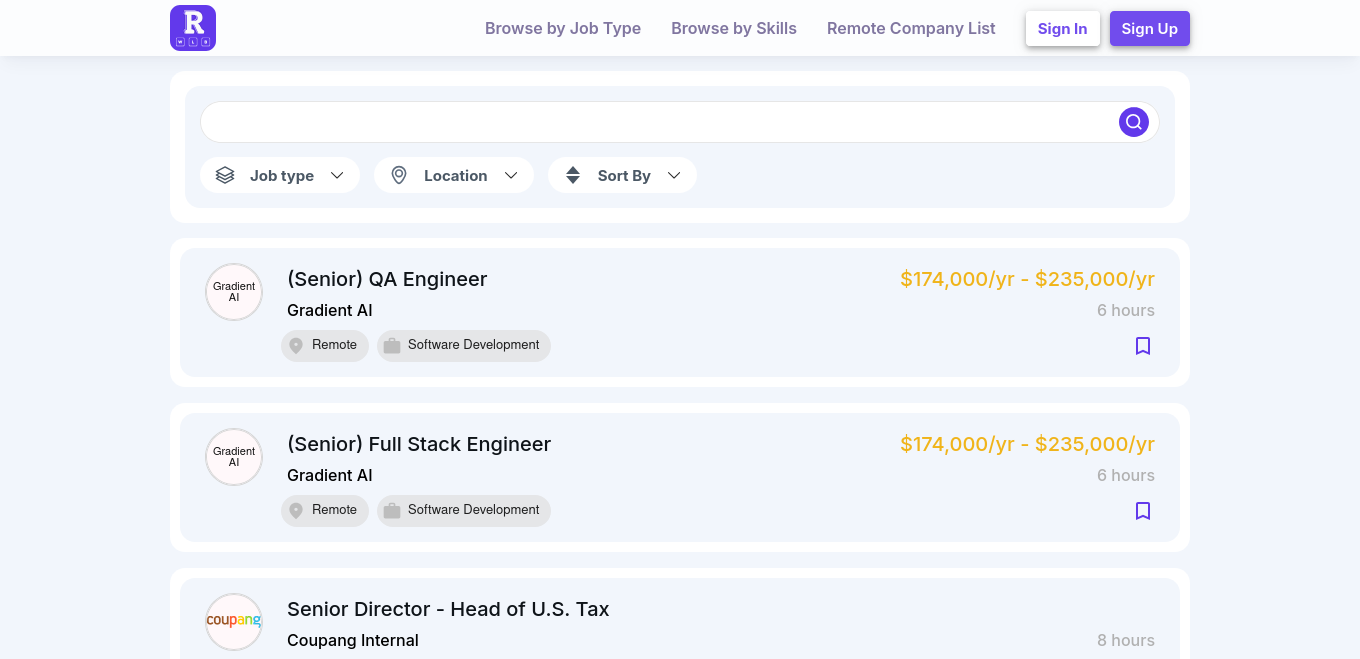Open the (Senior) QA Engineer job title
1360x659 pixels.
click(387, 279)
